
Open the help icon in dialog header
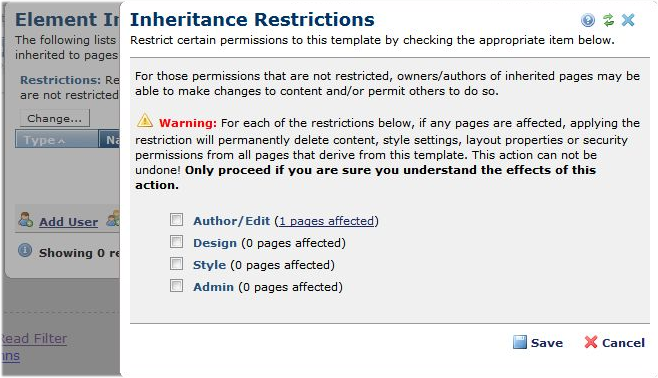pos(588,20)
